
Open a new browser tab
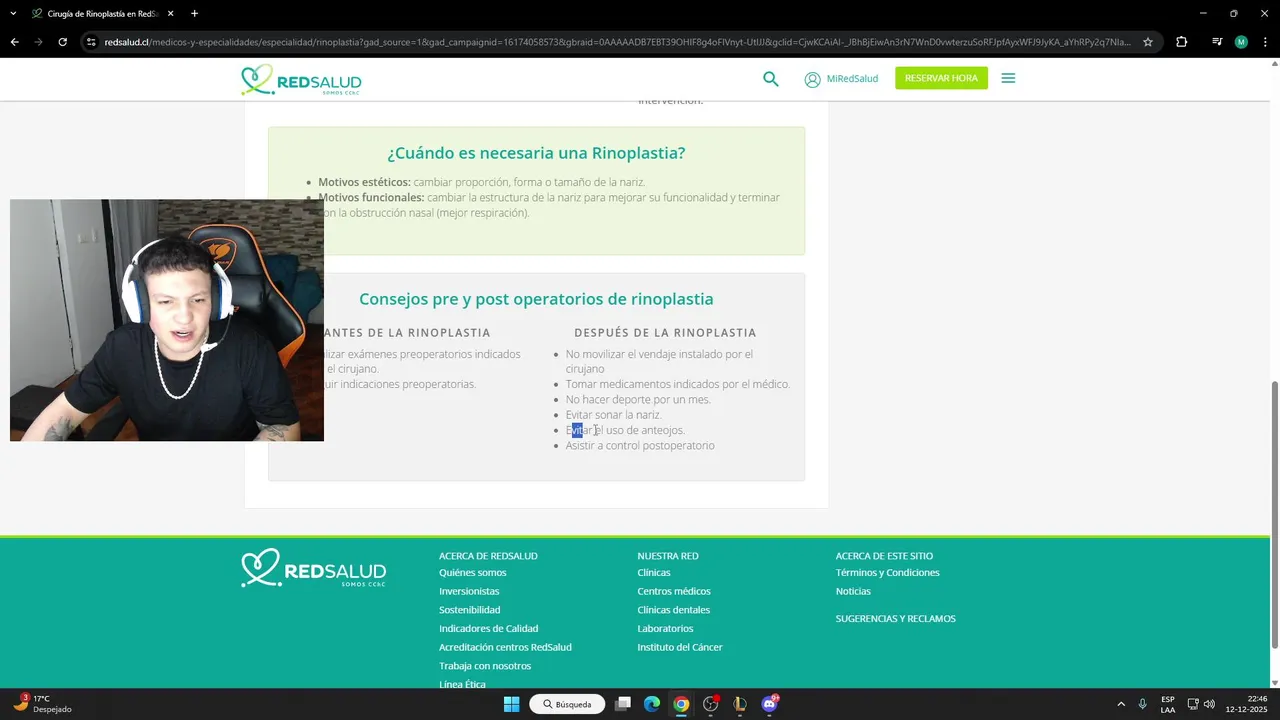point(194,13)
